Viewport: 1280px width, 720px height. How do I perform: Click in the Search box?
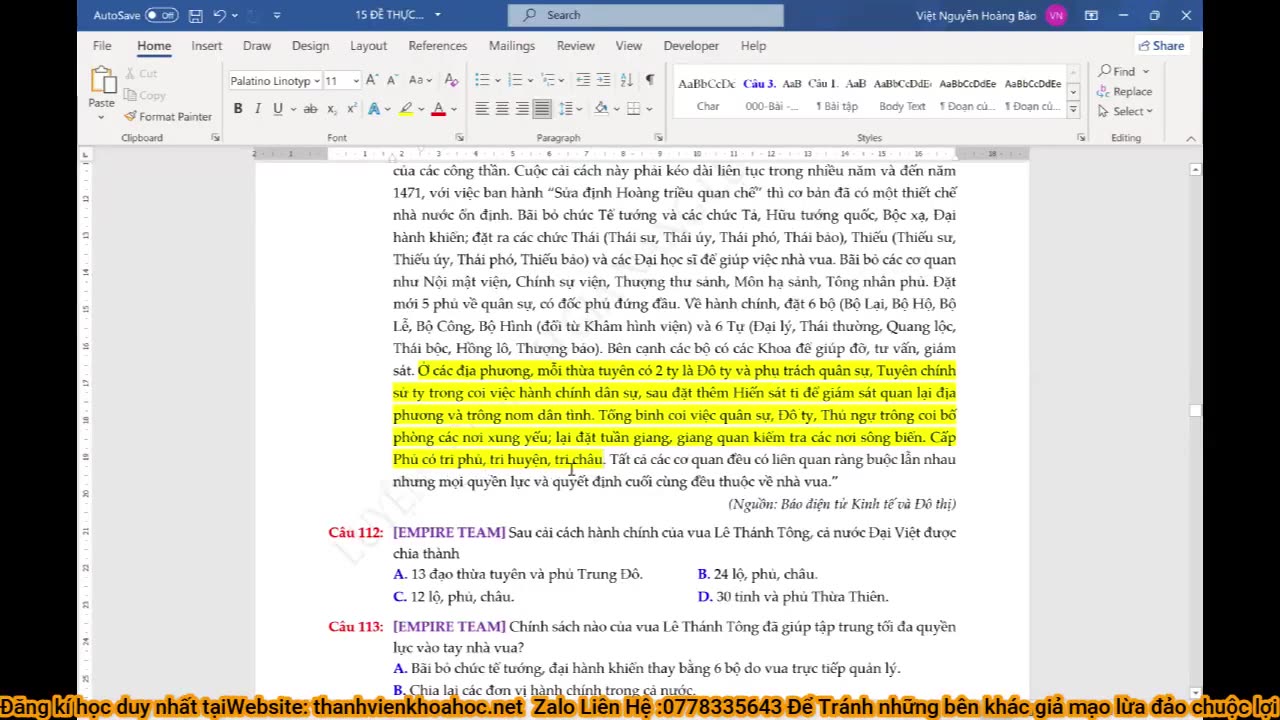(x=646, y=15)
